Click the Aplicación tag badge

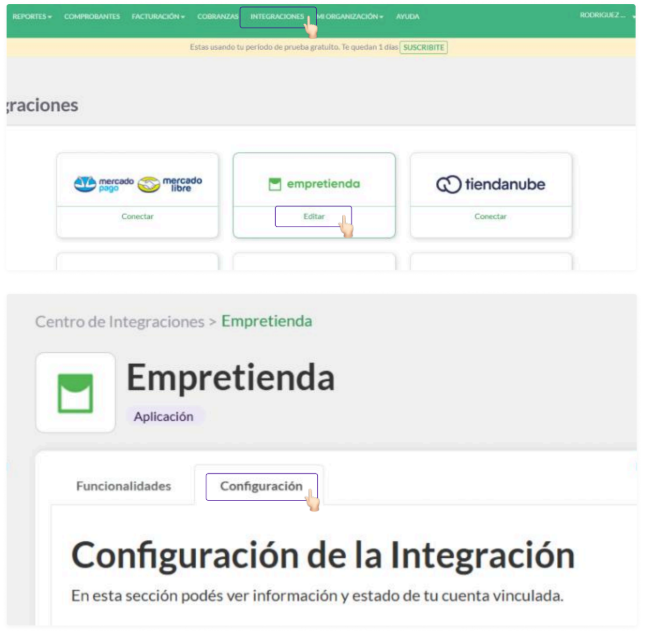pos(164,417)
